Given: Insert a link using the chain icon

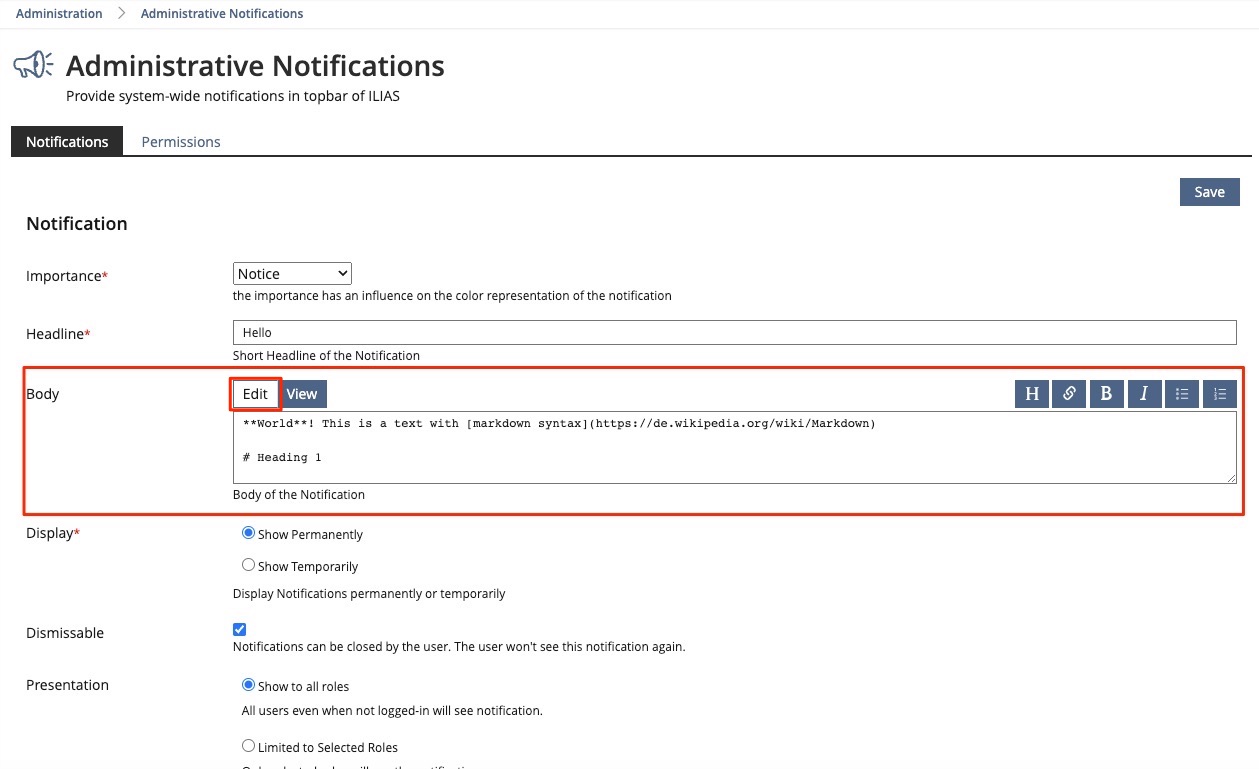Looking at the screenshot, I should point(1069,394).
